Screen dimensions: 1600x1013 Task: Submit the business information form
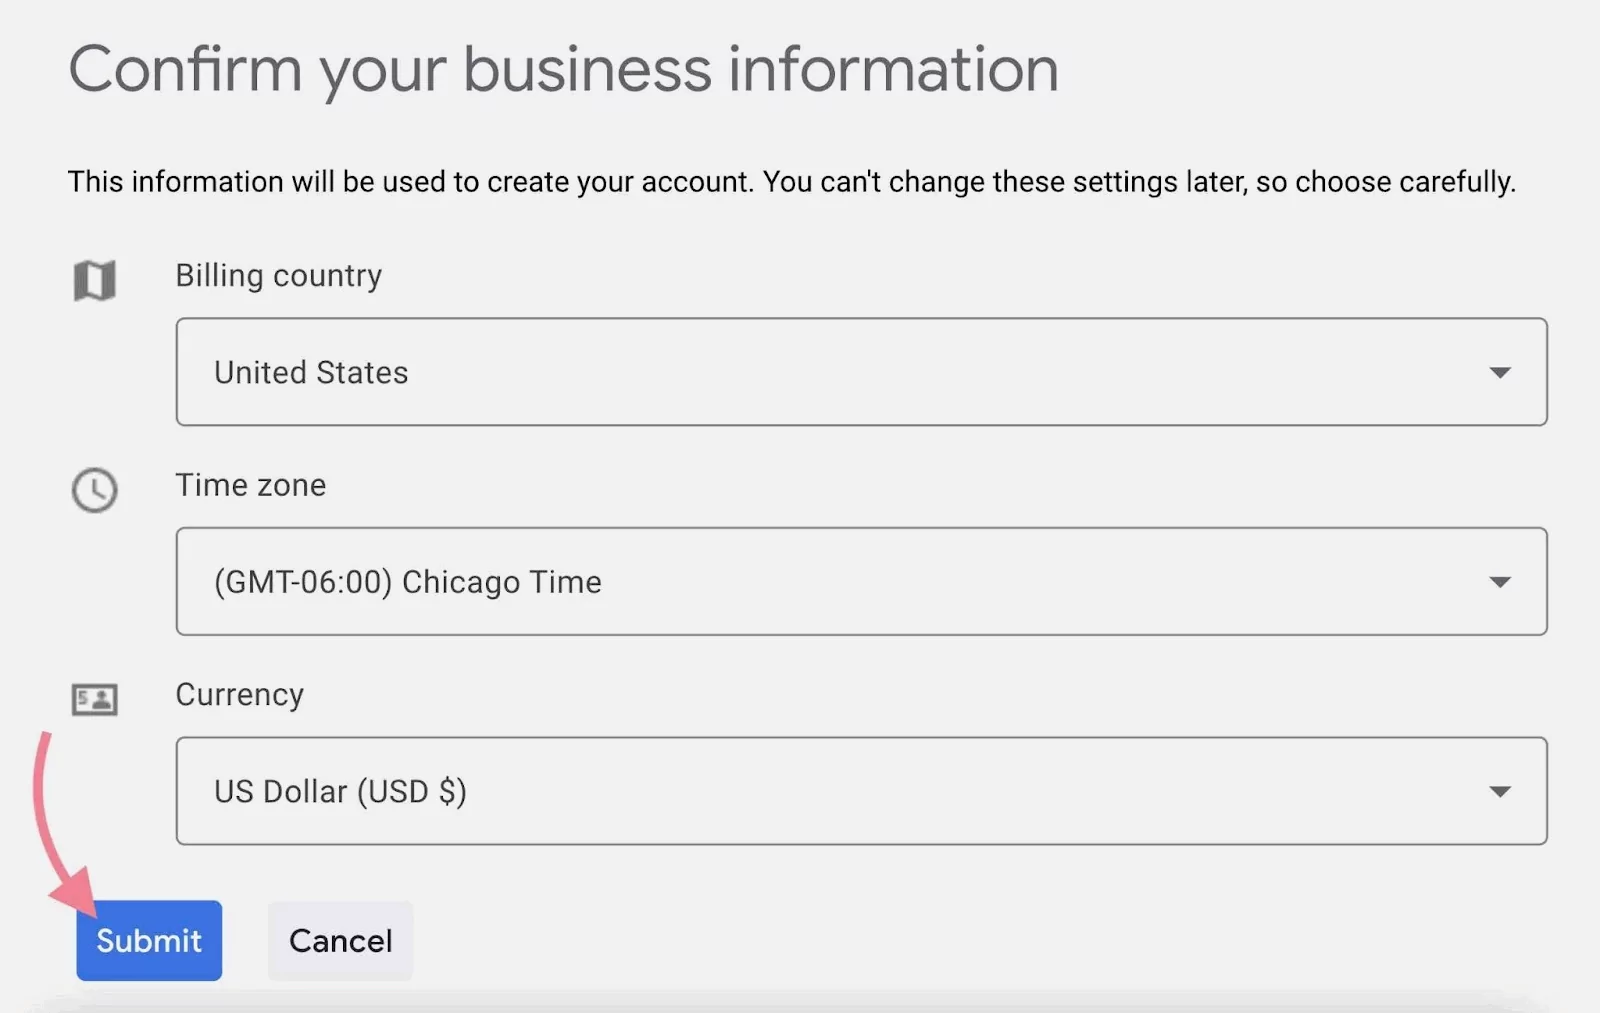click(x=149, y=940)
